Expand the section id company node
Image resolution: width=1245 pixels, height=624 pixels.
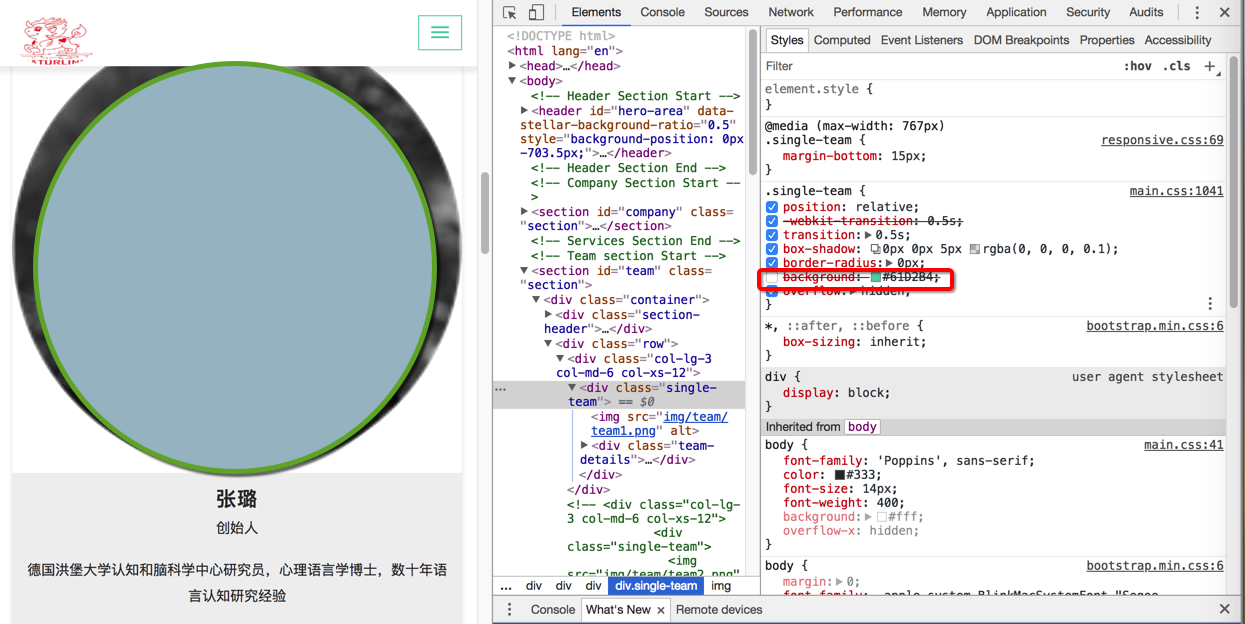tap(524, 212)
